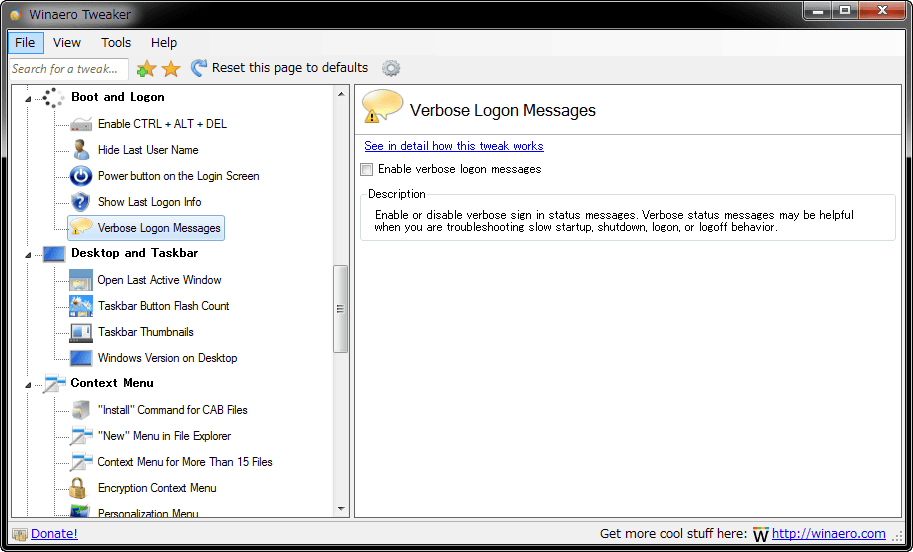
Task: Open settings via the gear icon
Action: tap(391, 68)
